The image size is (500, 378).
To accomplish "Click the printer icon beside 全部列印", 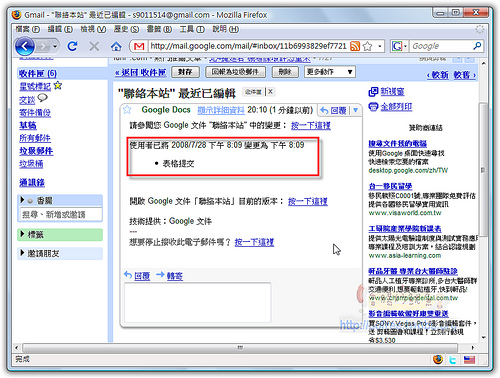I will pyautogui.click(x=373, y=107).
